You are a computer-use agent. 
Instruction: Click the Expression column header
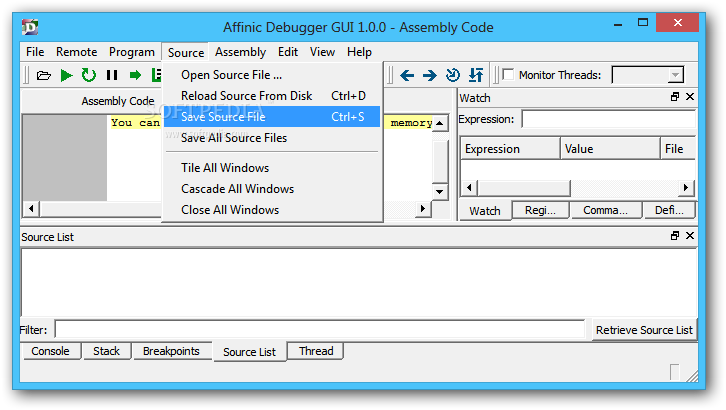tap(510, 149)
